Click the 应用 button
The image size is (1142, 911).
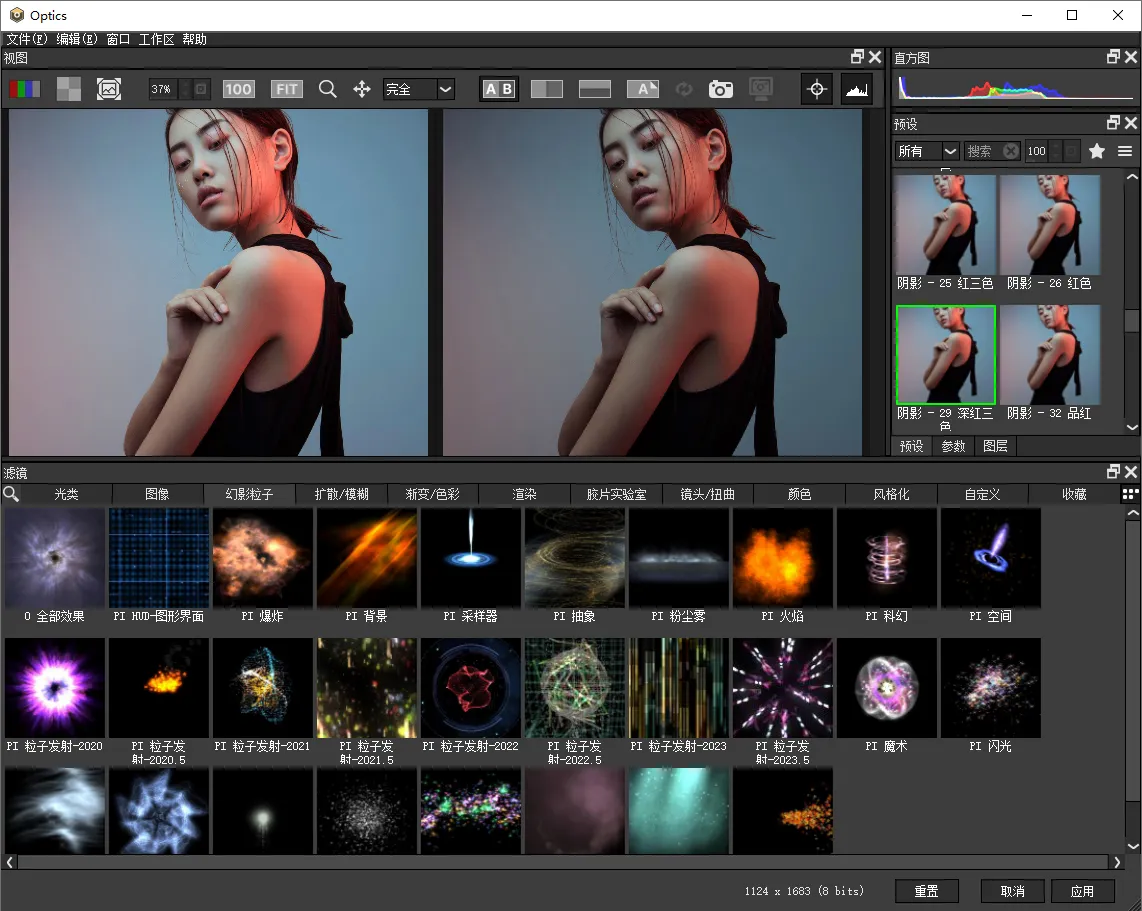click(x=1082, y=891)
